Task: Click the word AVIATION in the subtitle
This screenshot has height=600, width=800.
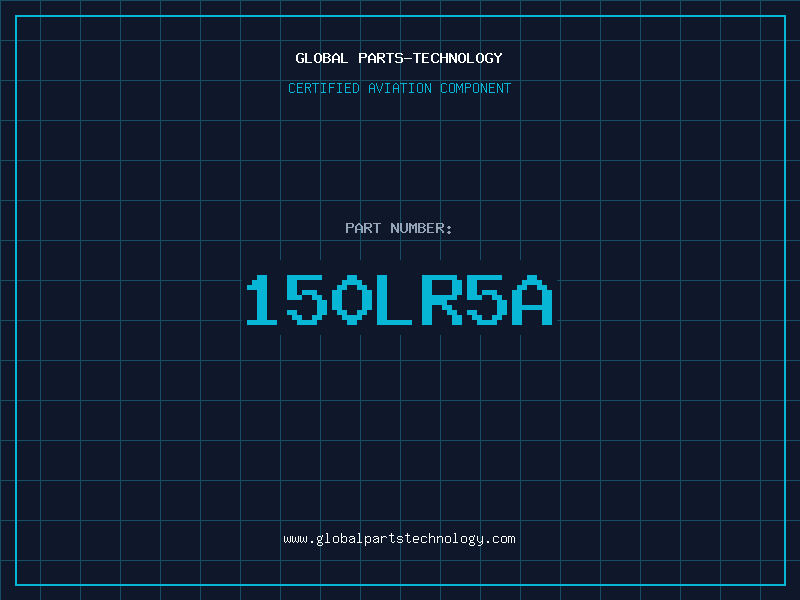Action: pos(399,88)
